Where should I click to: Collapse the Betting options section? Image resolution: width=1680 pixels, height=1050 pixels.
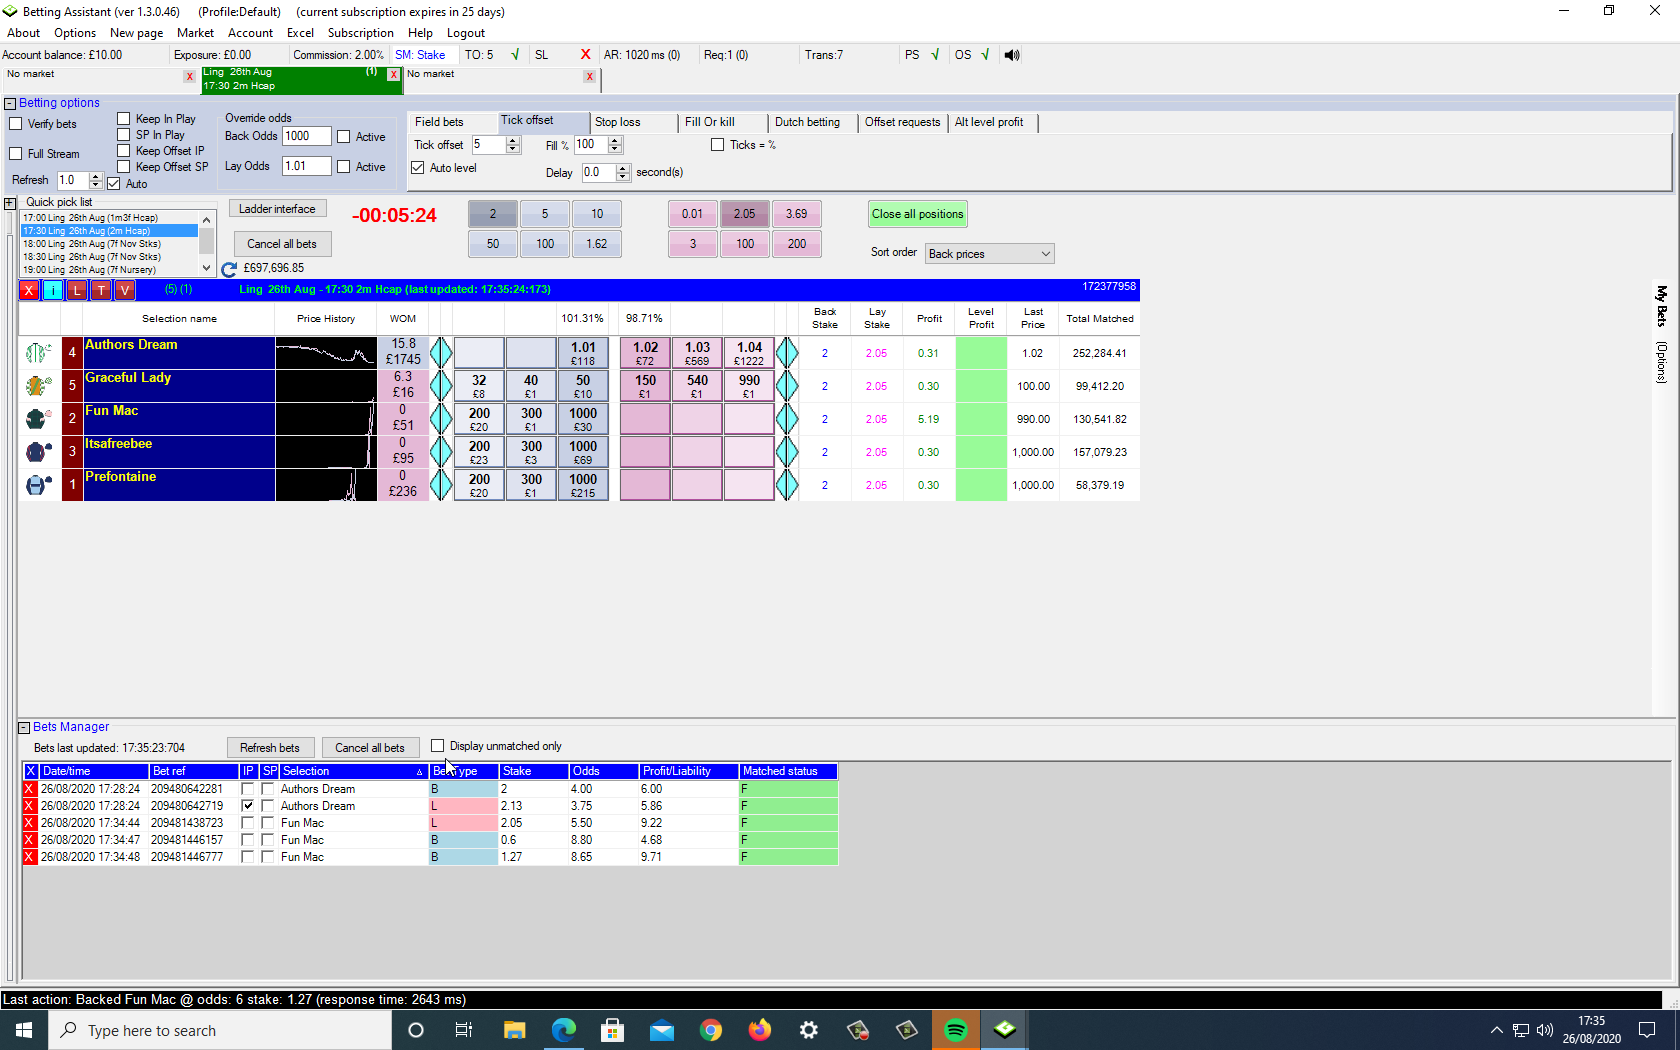(x=10, y=103)
